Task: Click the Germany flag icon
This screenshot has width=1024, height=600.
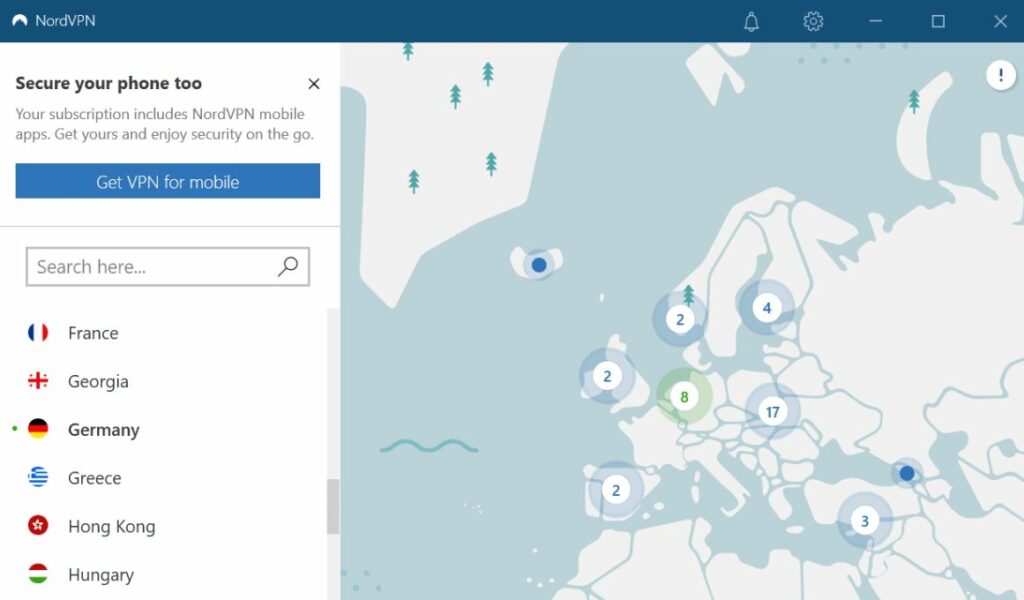Action: pos(38,429)
